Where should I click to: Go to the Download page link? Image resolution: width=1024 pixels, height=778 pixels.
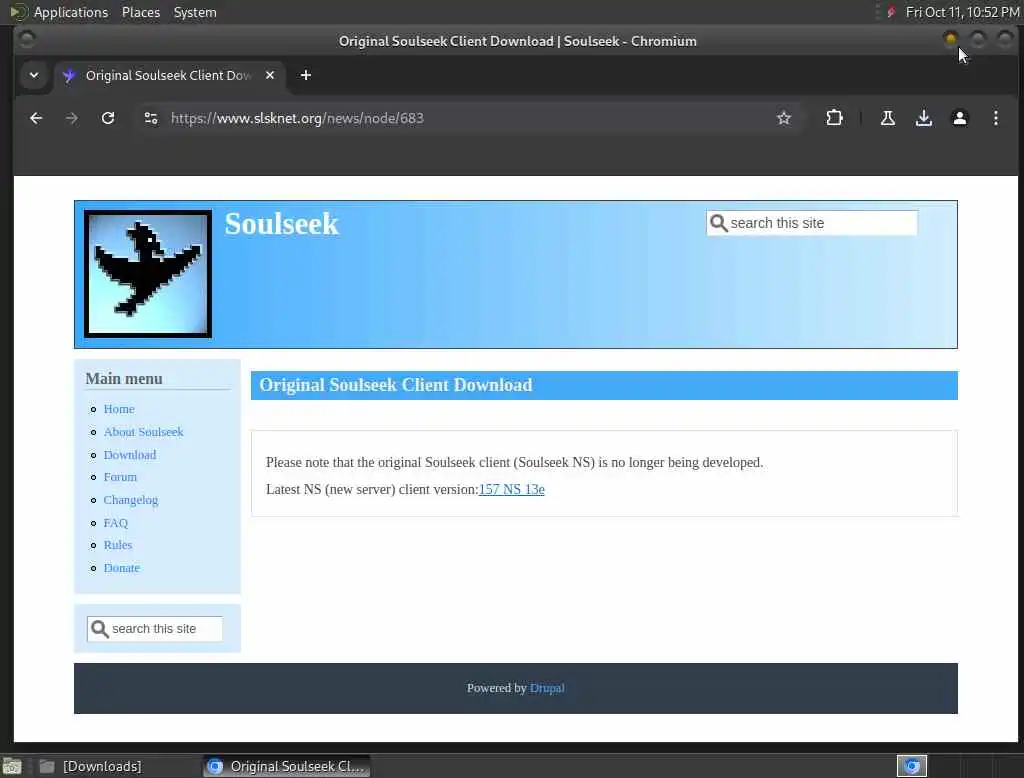tap(129, 455)
